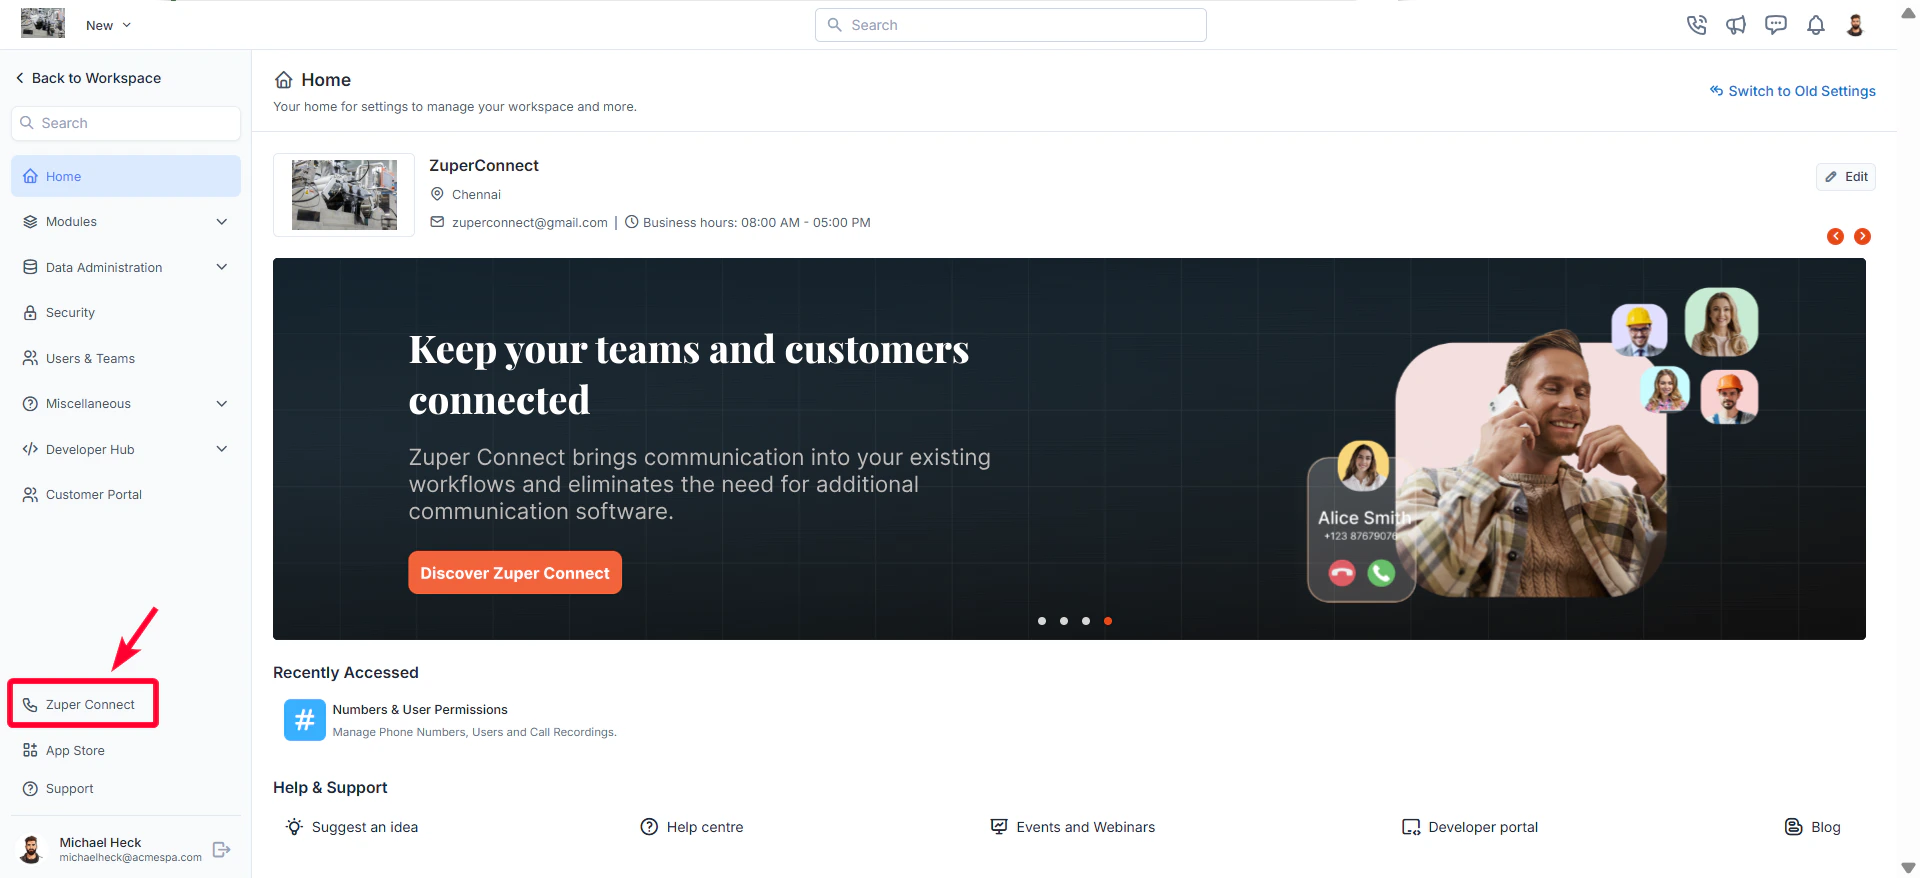Click the ZuperConnect company image thumbnail
The image size is (1920, 878).
[344, 195]
